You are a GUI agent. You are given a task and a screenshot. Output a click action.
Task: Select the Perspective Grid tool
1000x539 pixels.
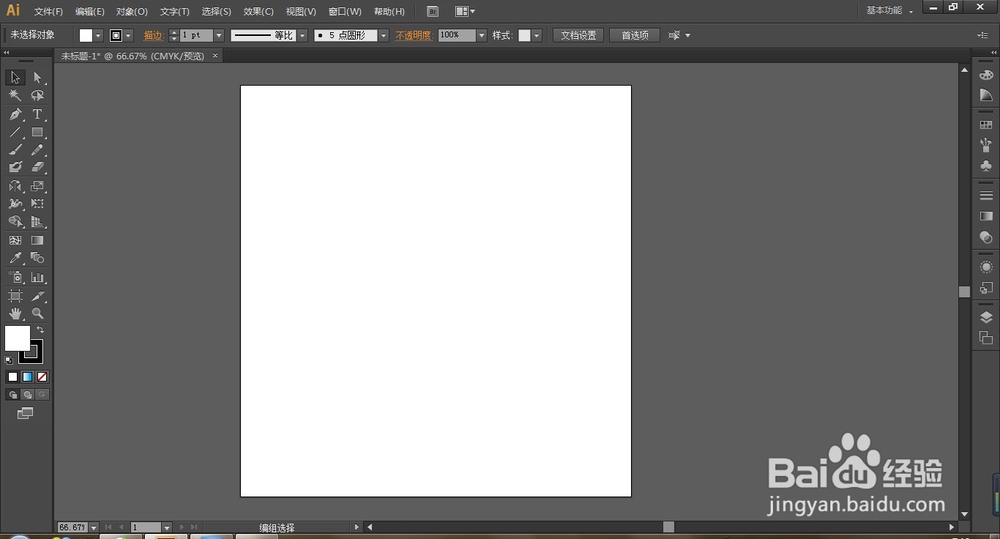click(37, 222)
